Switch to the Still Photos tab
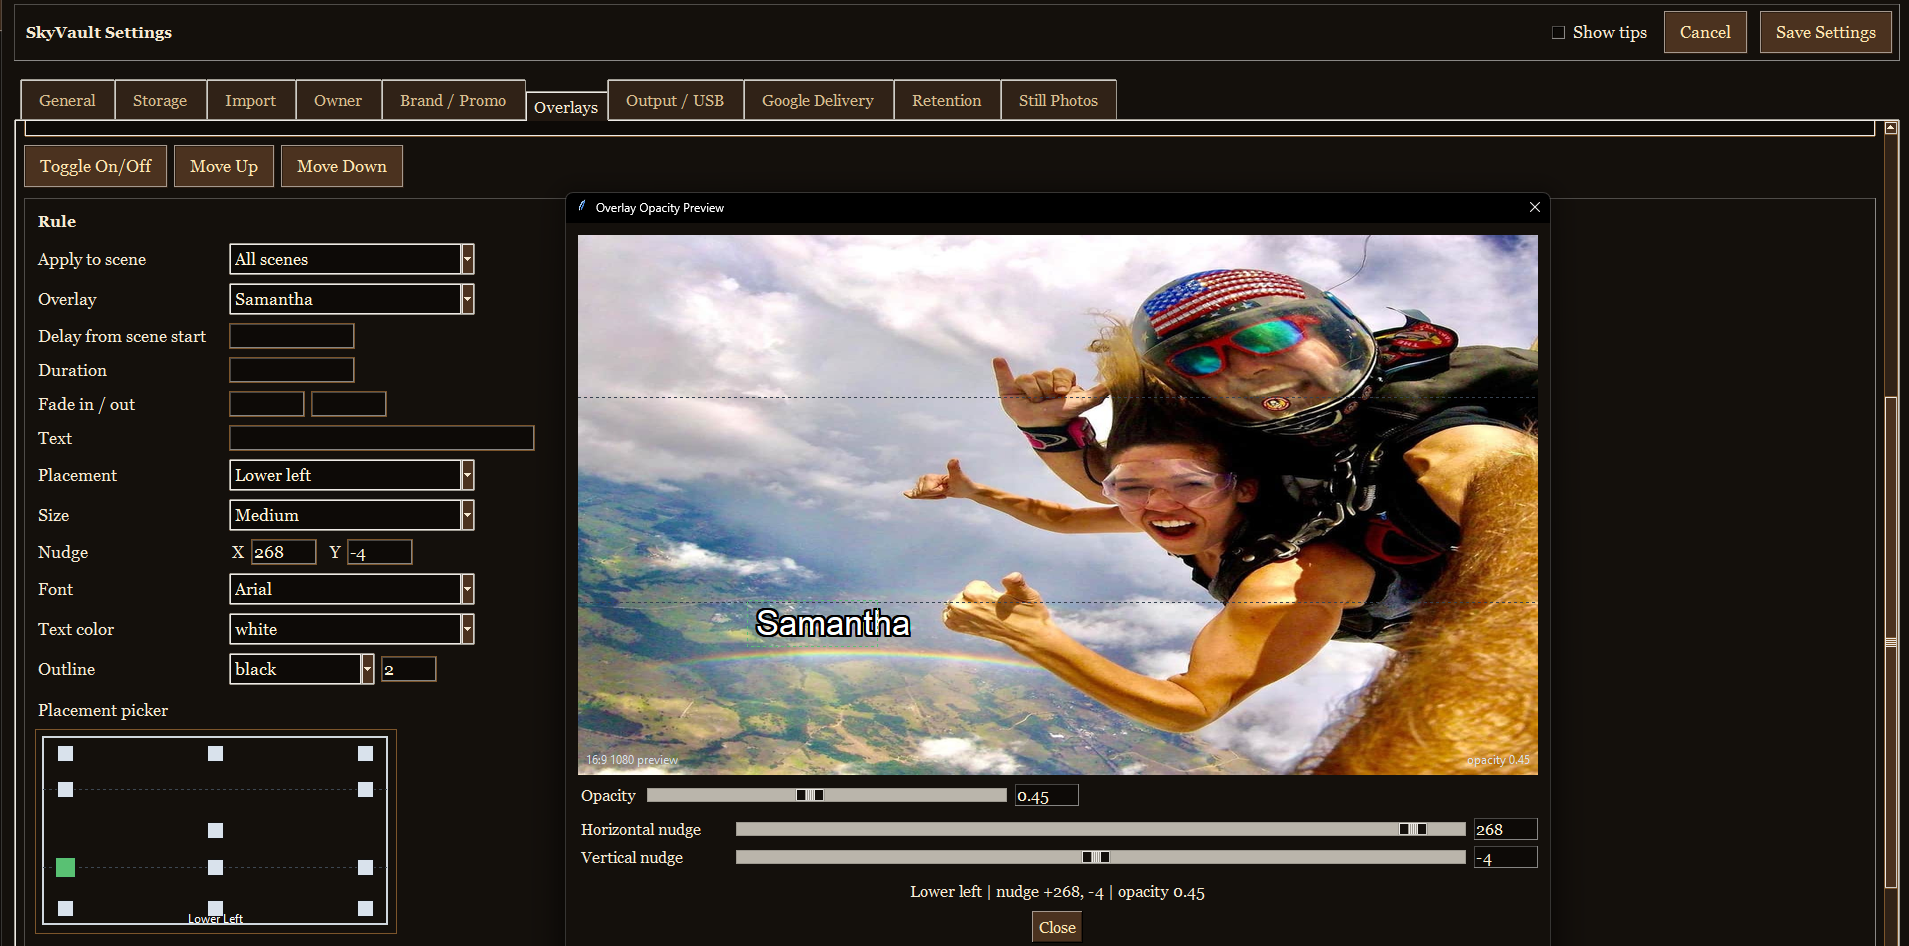1909x946 pixels. pyautogui.click(x=1058, y=100)
